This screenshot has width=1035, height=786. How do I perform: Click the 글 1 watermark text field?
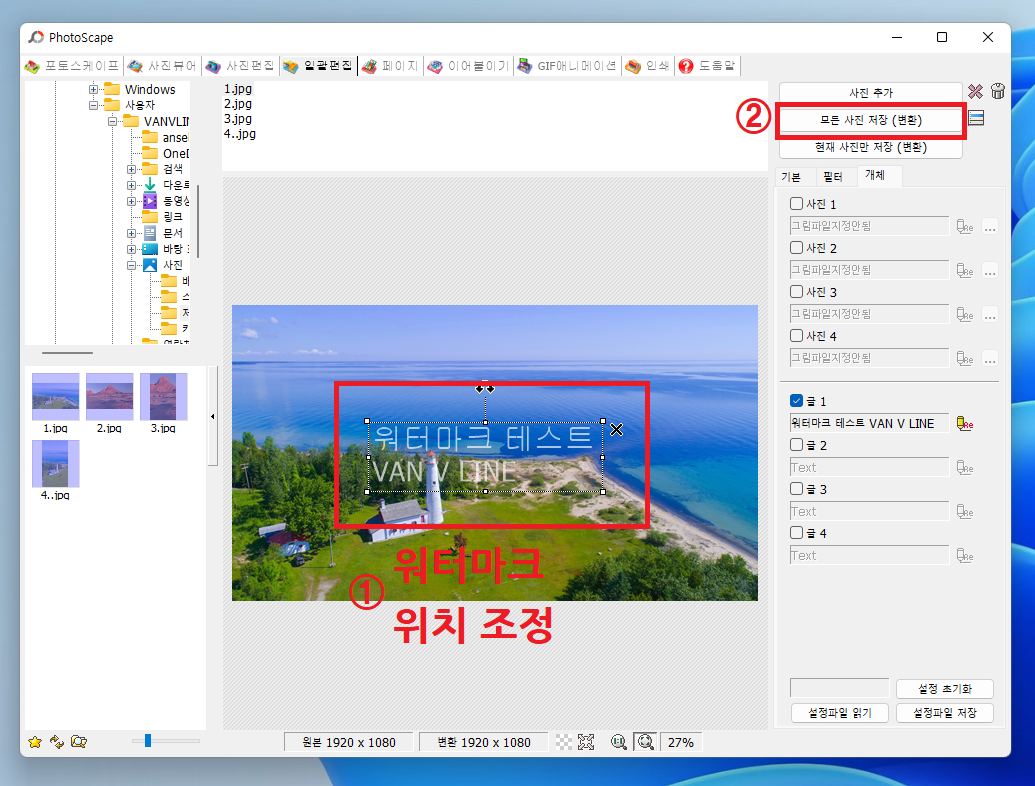point(869,423)
